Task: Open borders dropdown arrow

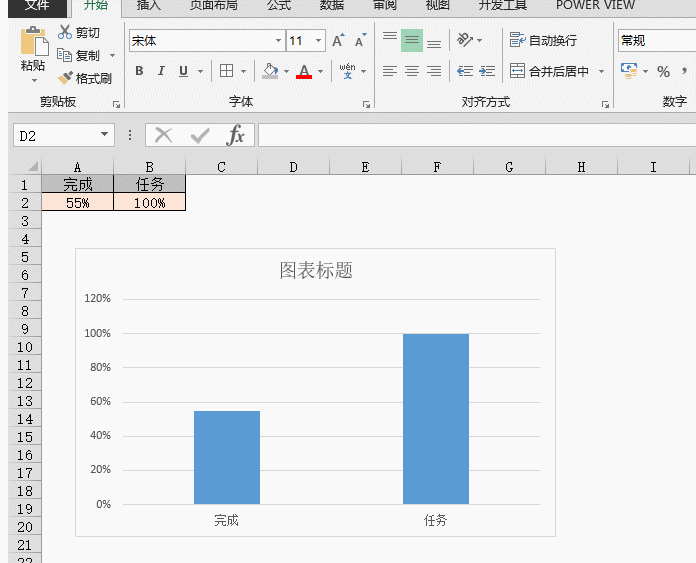Action: pyautogui.click(x=243, y=71)
